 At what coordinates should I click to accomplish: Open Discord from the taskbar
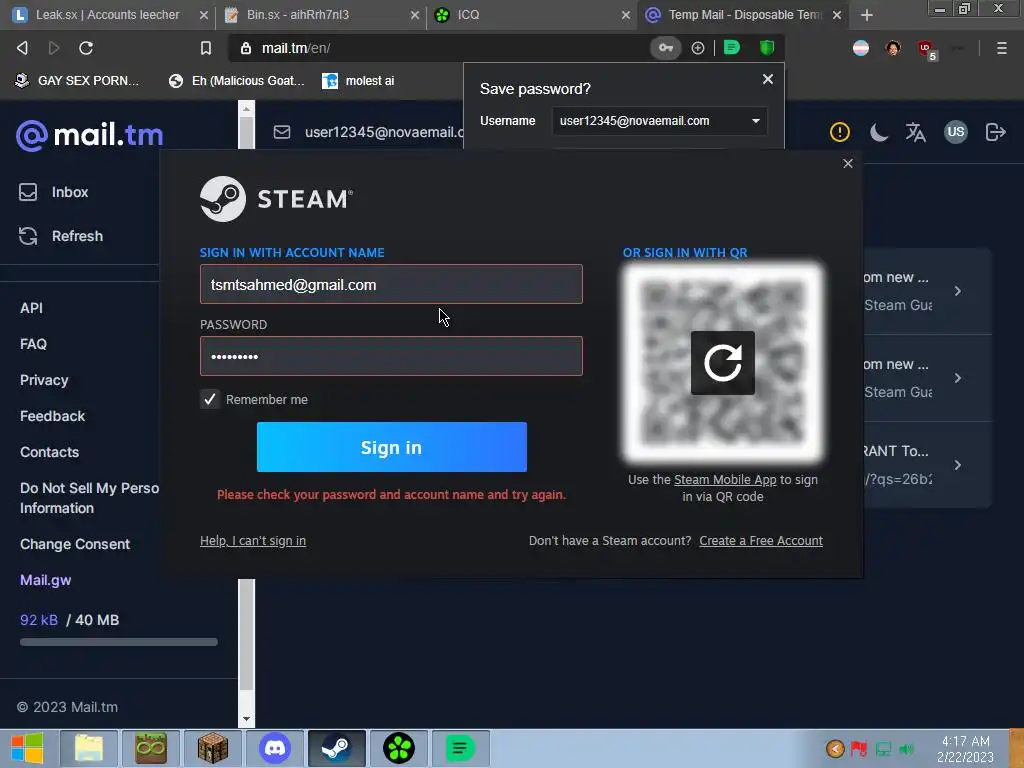[x=275, y=748]
